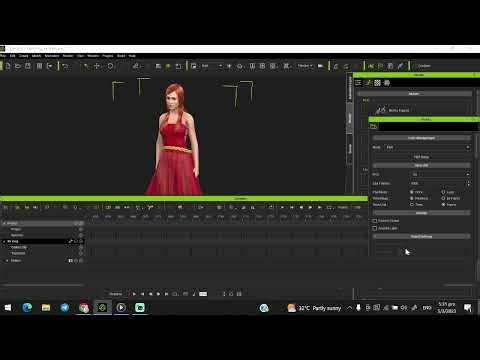Select the left radio button in second mode row
The height and width of the screenshot is (360, 480).
pyautogui.click(x=412, y=198)
